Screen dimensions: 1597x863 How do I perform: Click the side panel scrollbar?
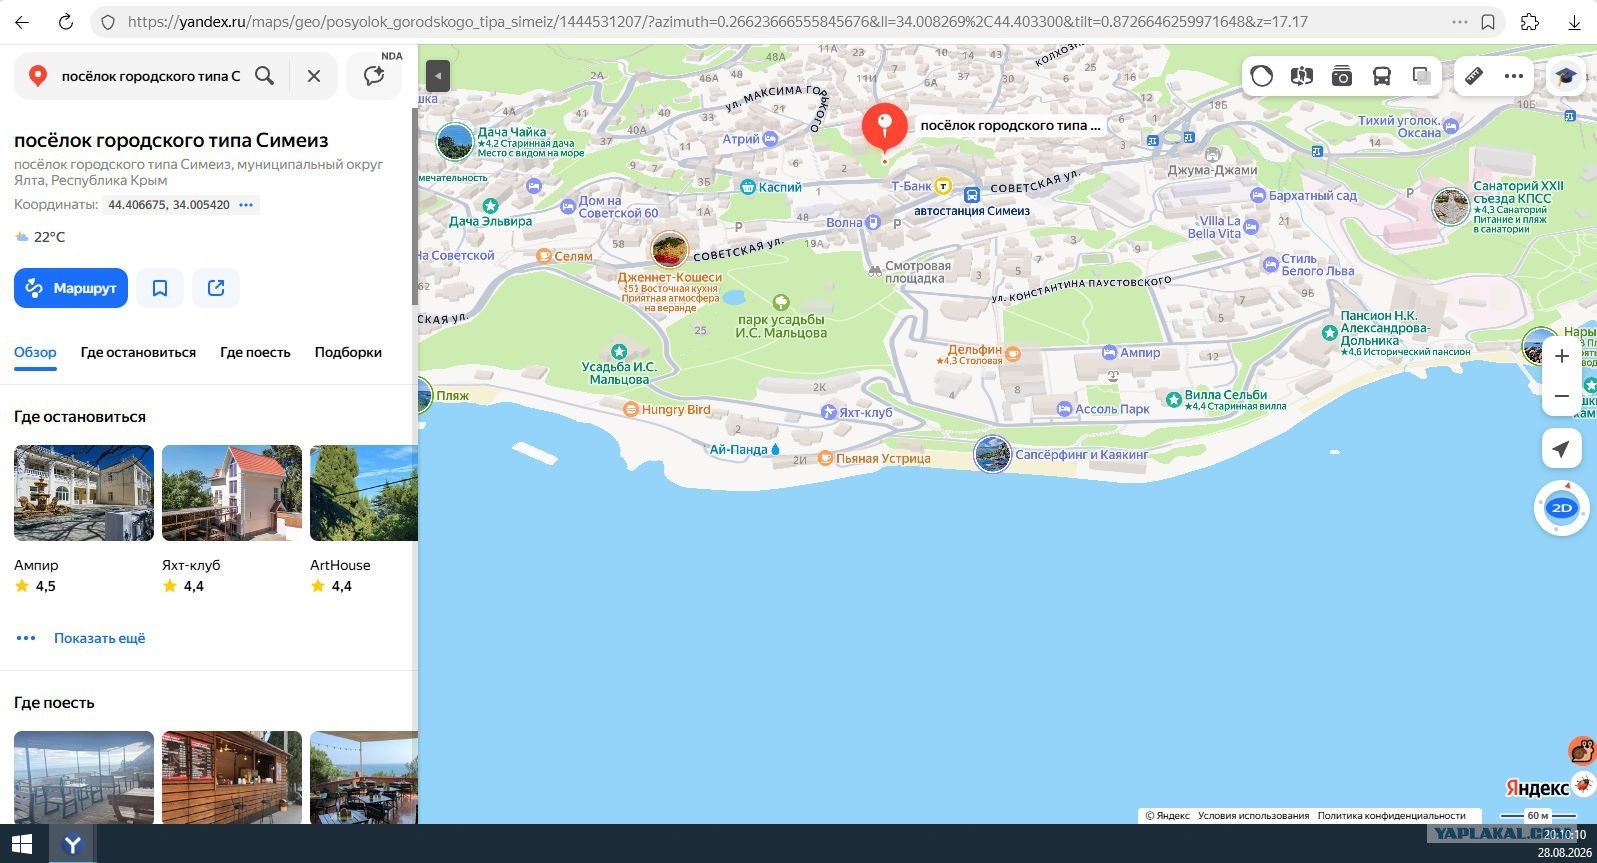(x=415, y=205)
